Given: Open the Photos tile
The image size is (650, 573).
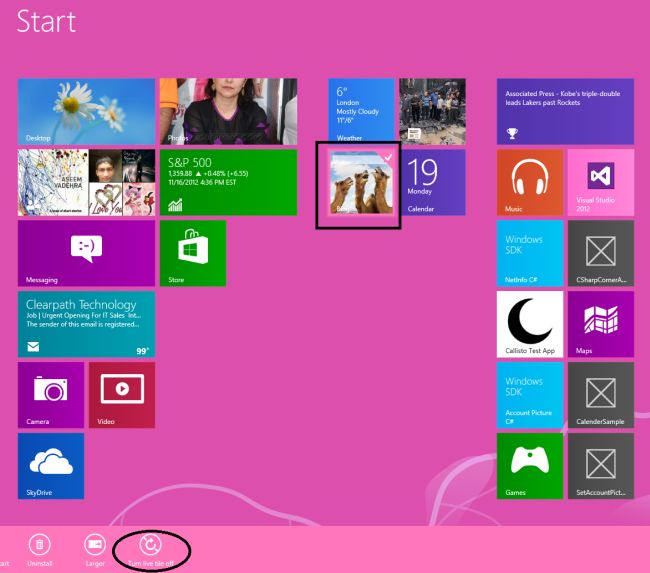Looking at the screenshot, I should pos(228,111).
